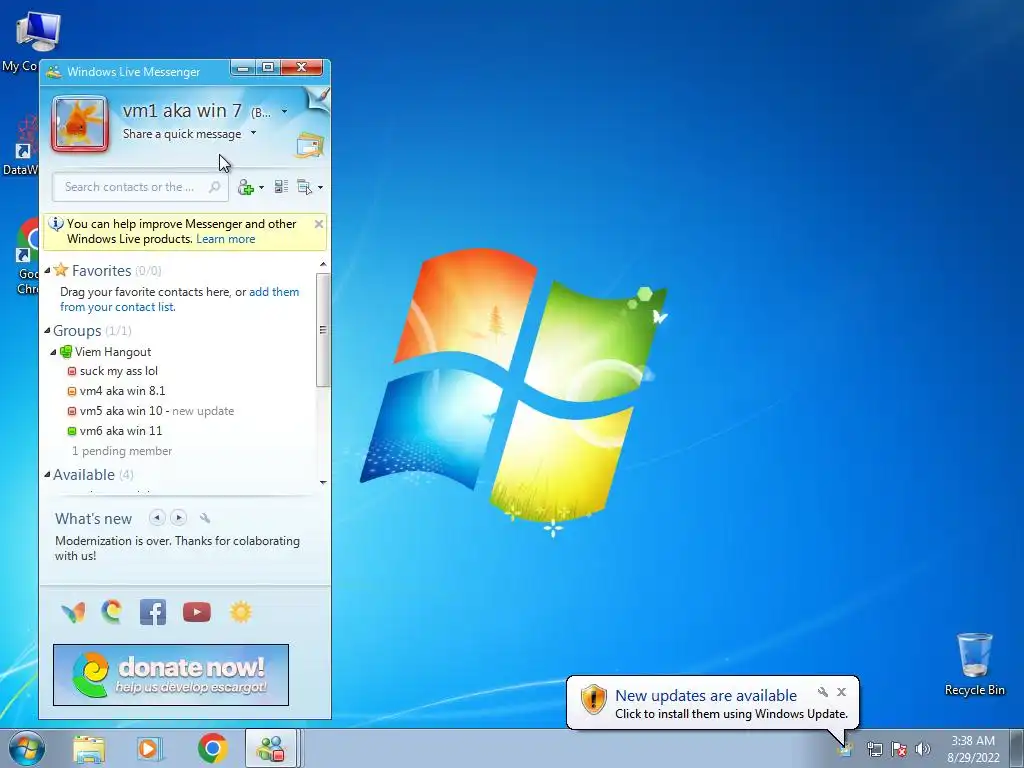Click the search magnifier icon

pyautogui.click(x=214, y=187)
